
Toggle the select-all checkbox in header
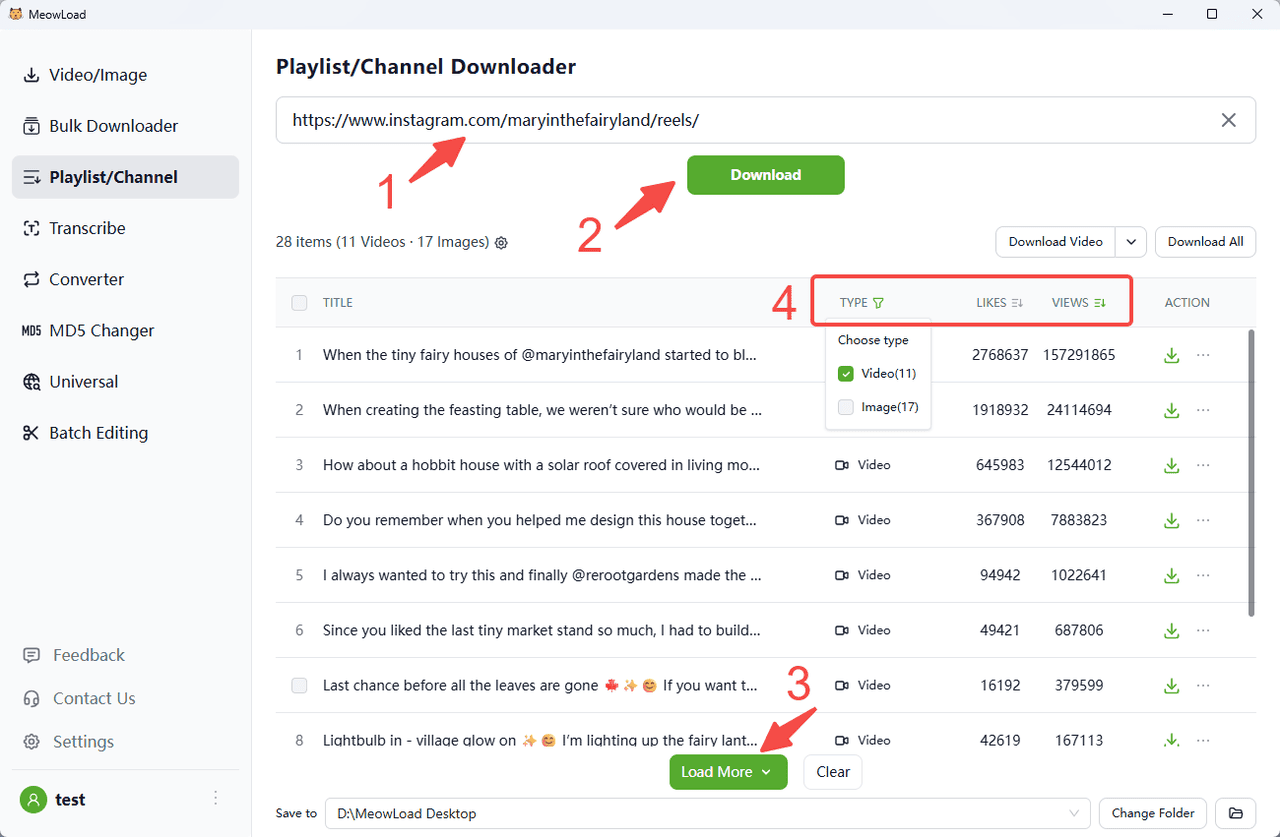click(299, 303)
